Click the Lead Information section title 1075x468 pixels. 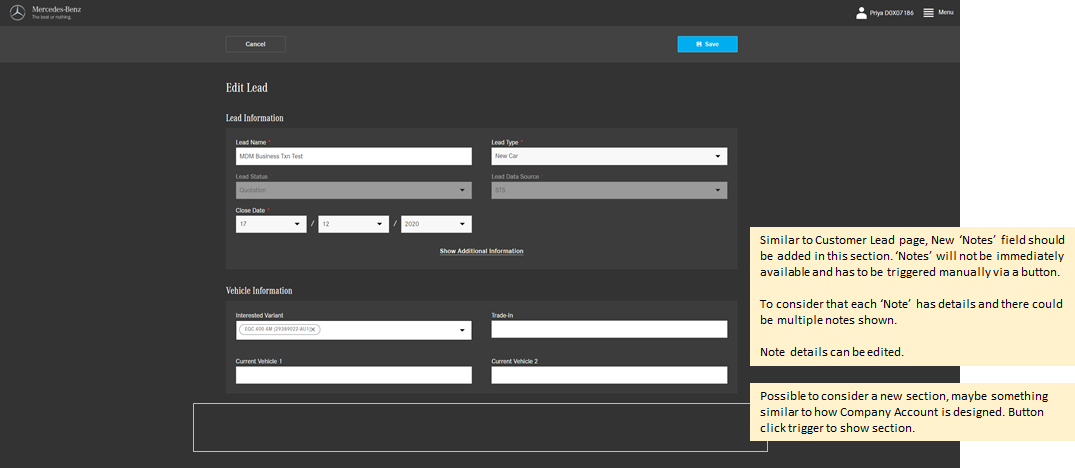pos(254,118)
